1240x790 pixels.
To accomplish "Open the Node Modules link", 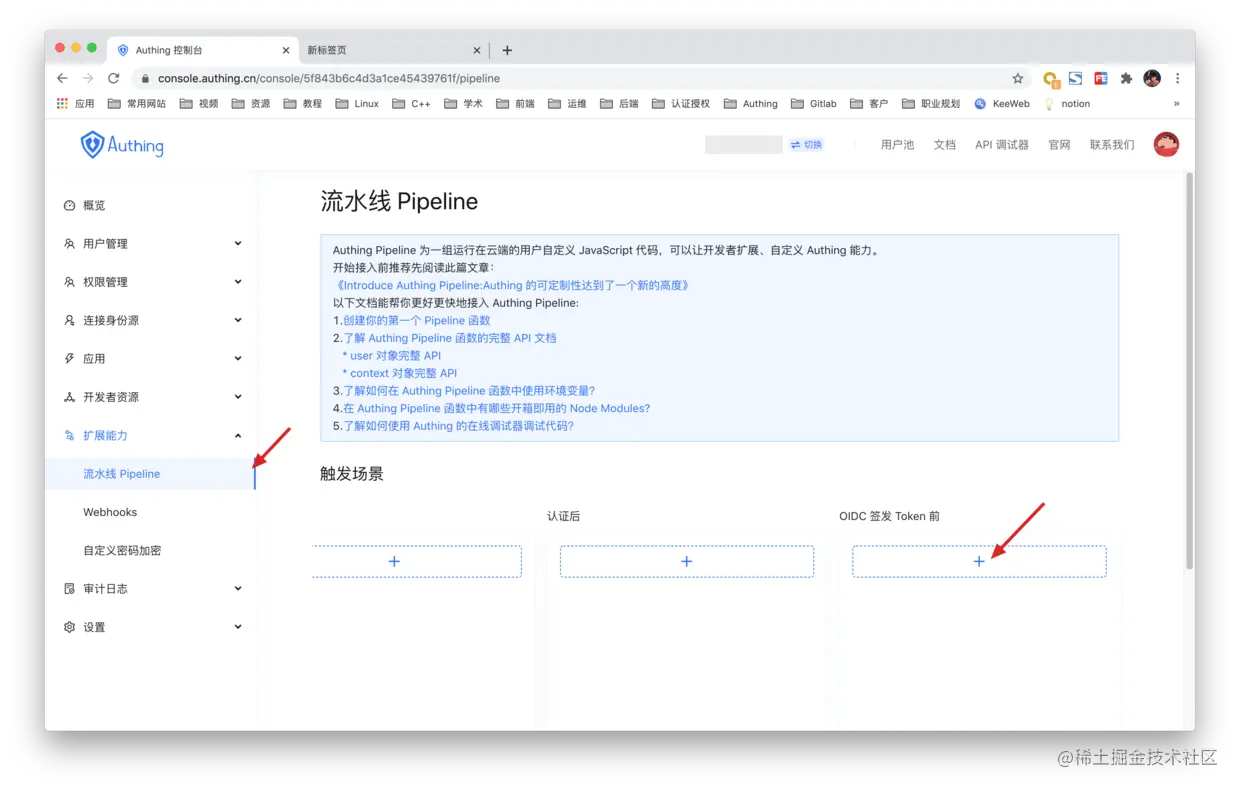I will point(497,408).
